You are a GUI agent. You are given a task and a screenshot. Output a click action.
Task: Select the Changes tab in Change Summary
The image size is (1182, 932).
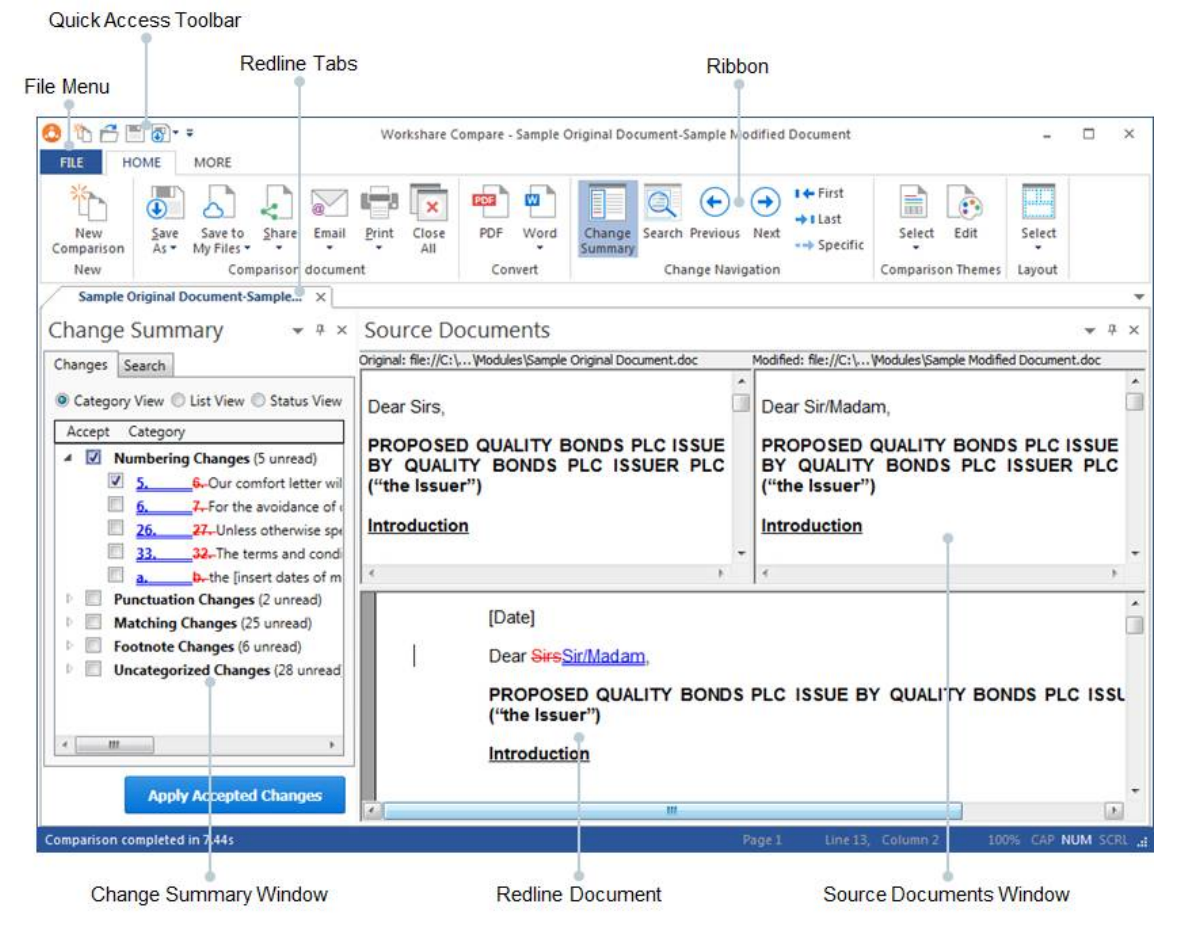click(x=81, y=365)
